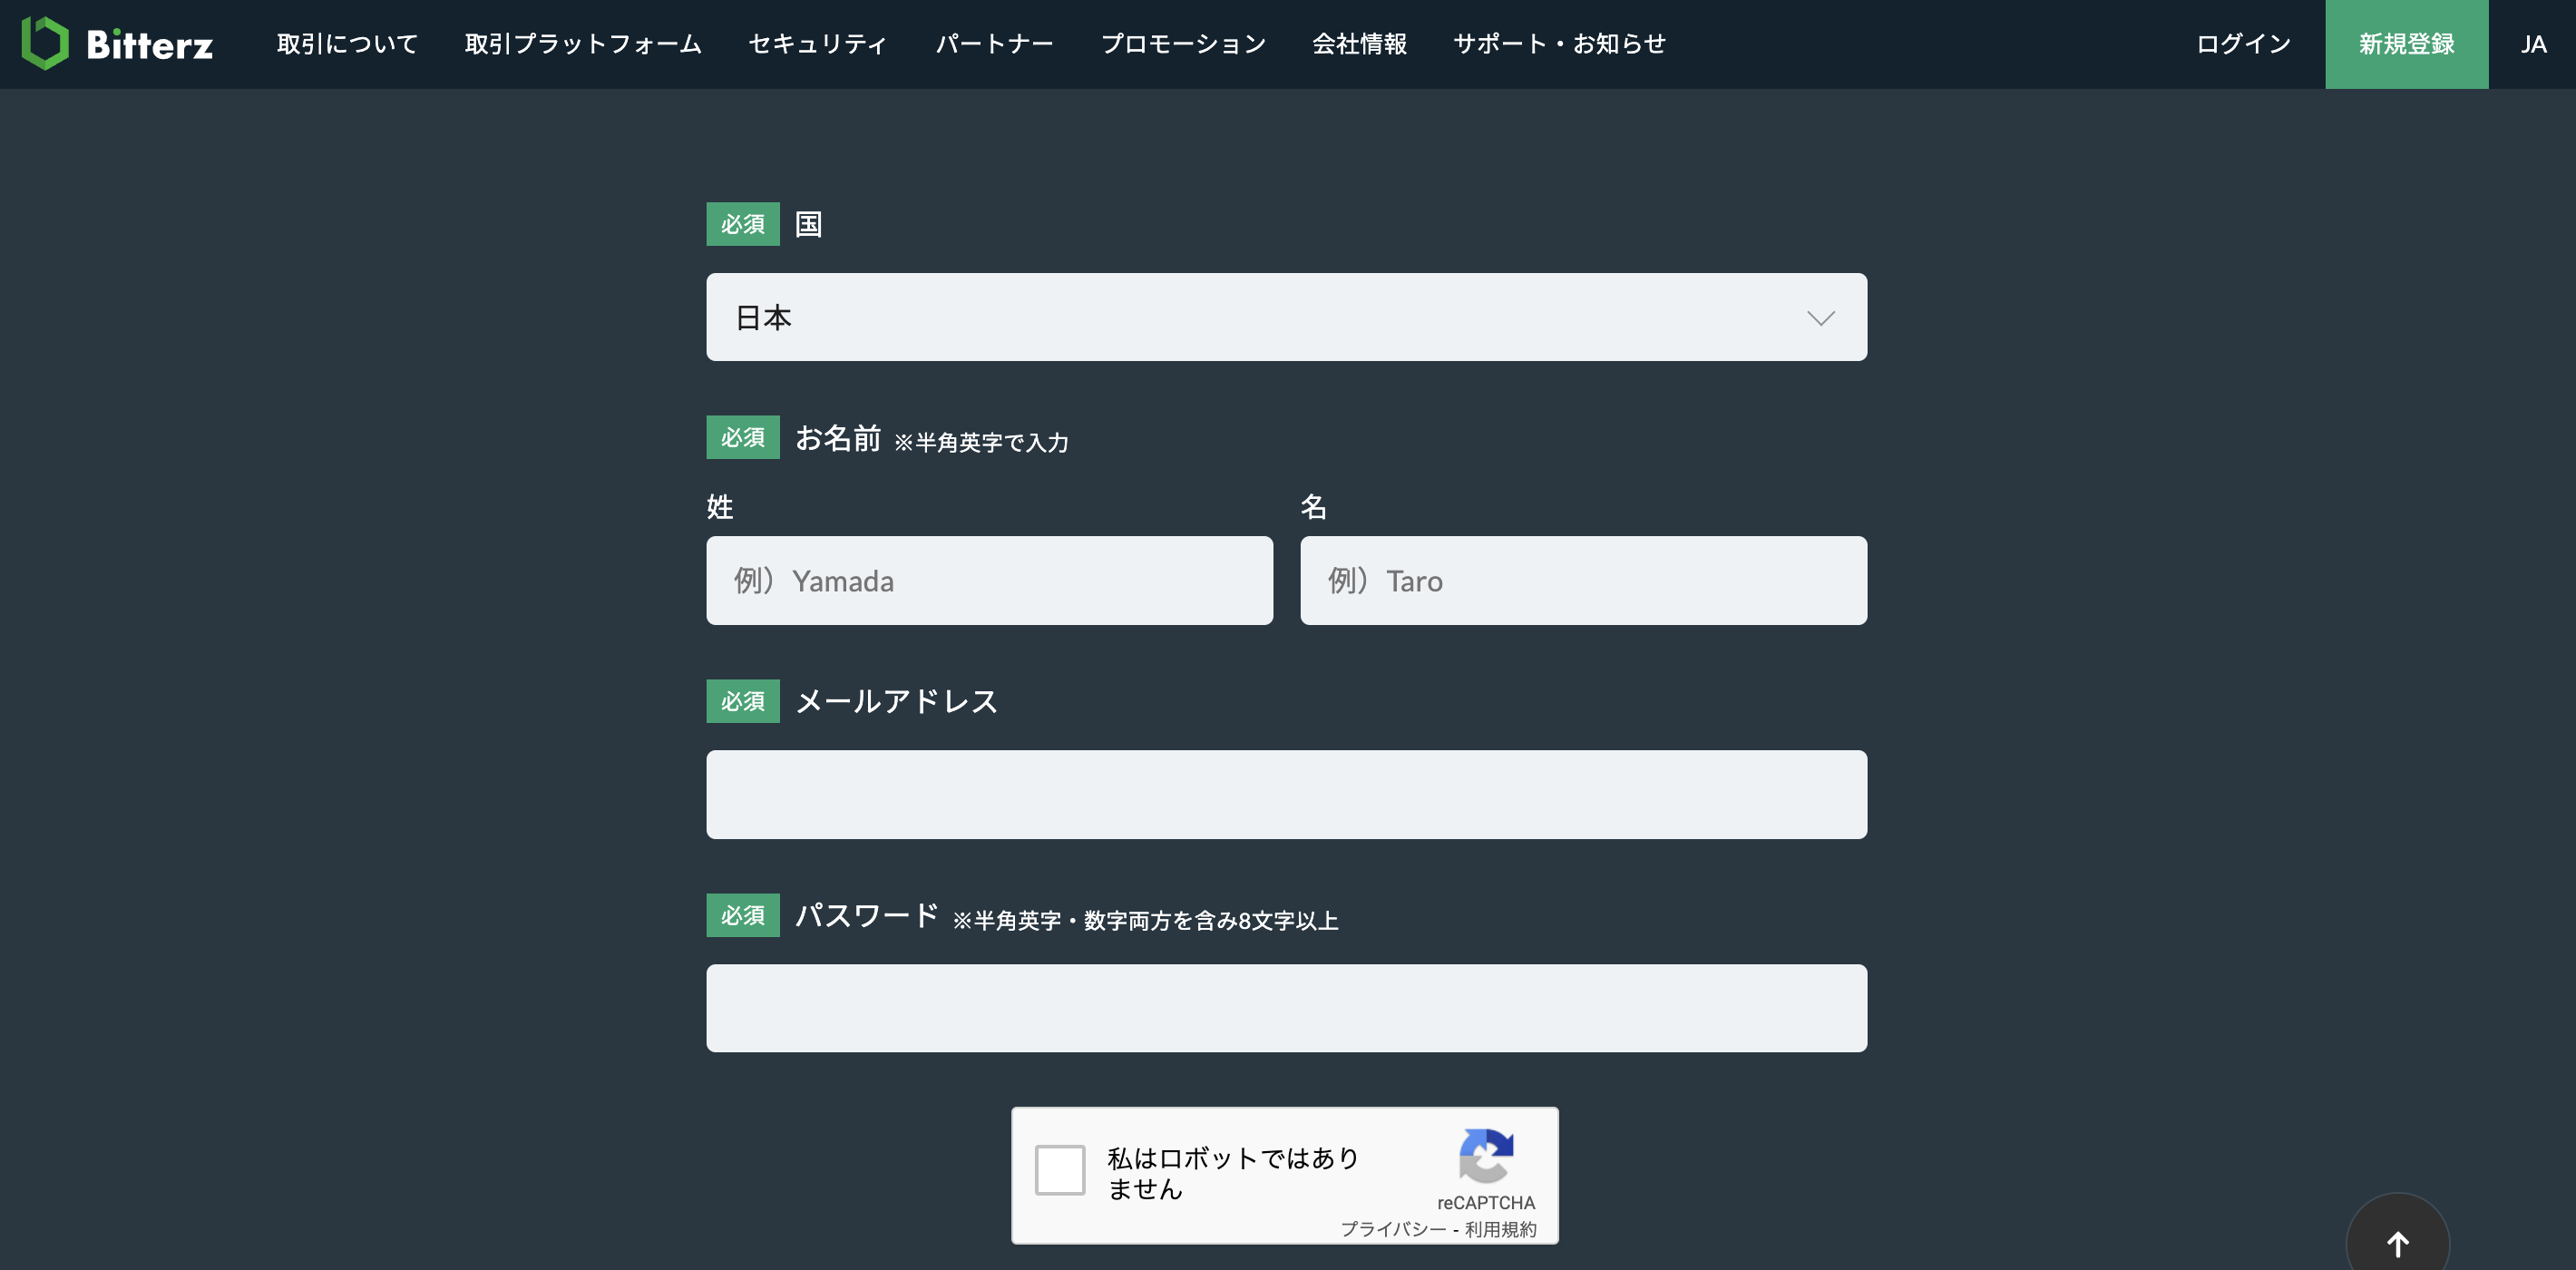Open サポート・お知らせ menu
Screen dimensions: 2576x1270
1560,43
